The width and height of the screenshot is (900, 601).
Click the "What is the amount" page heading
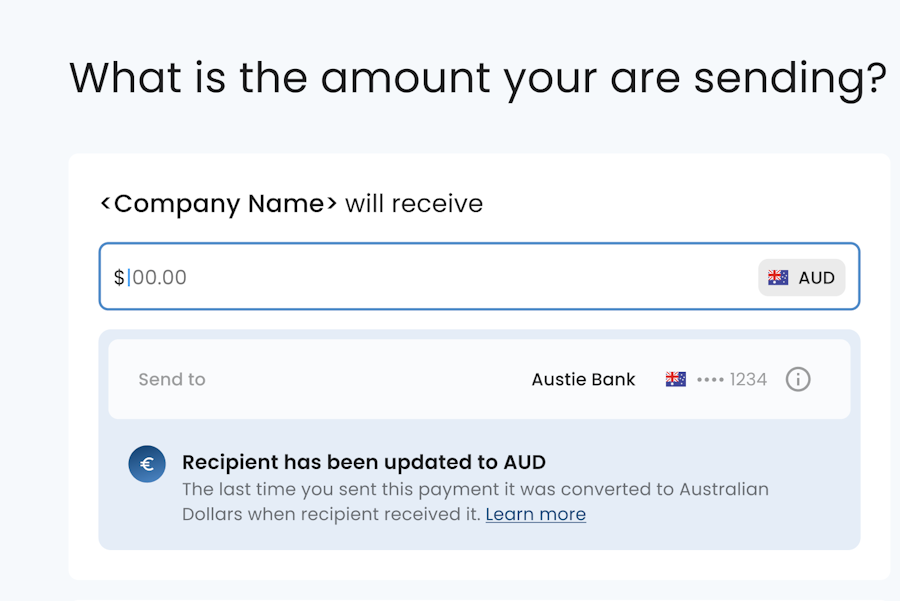[x=477, y=77]
